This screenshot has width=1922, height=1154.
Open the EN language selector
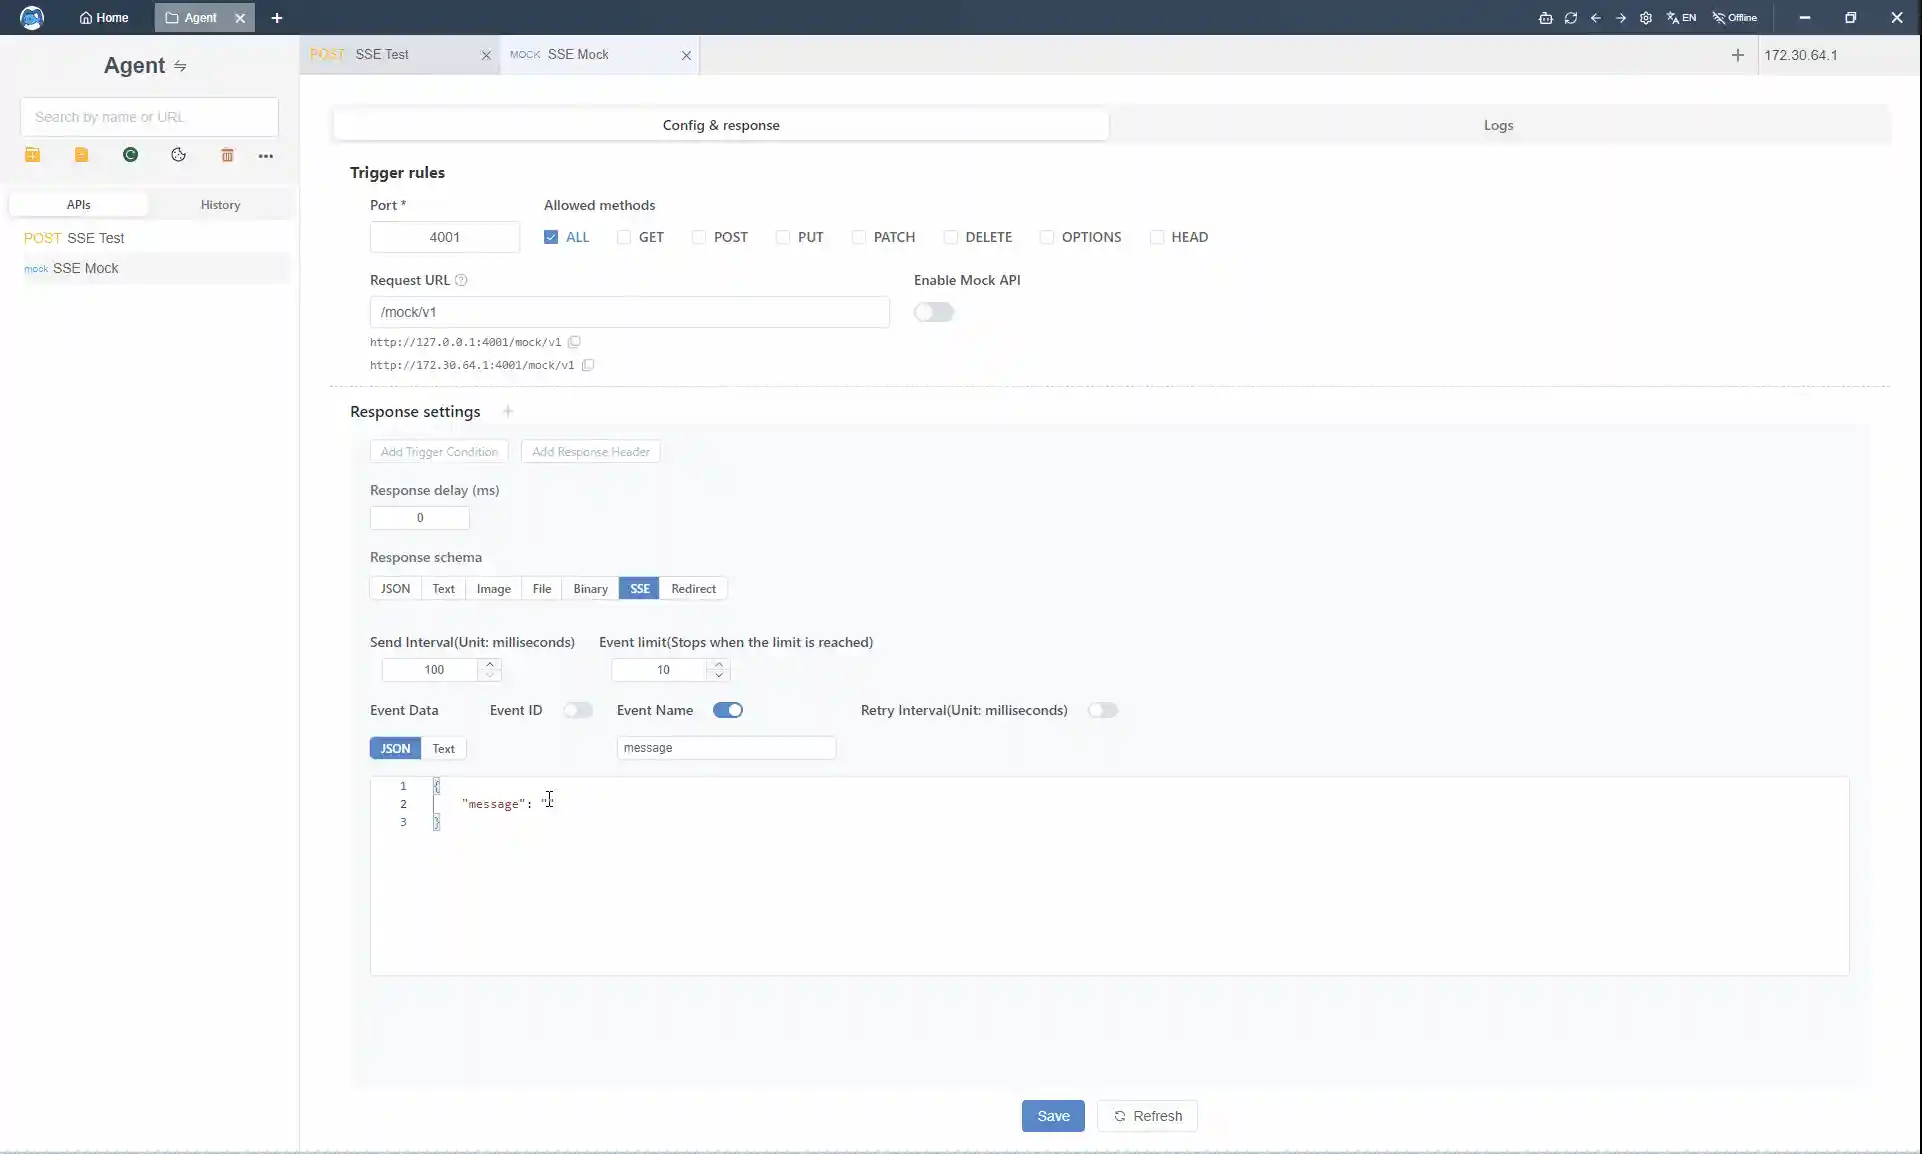pyautogui.click(x=1681, y=18)
